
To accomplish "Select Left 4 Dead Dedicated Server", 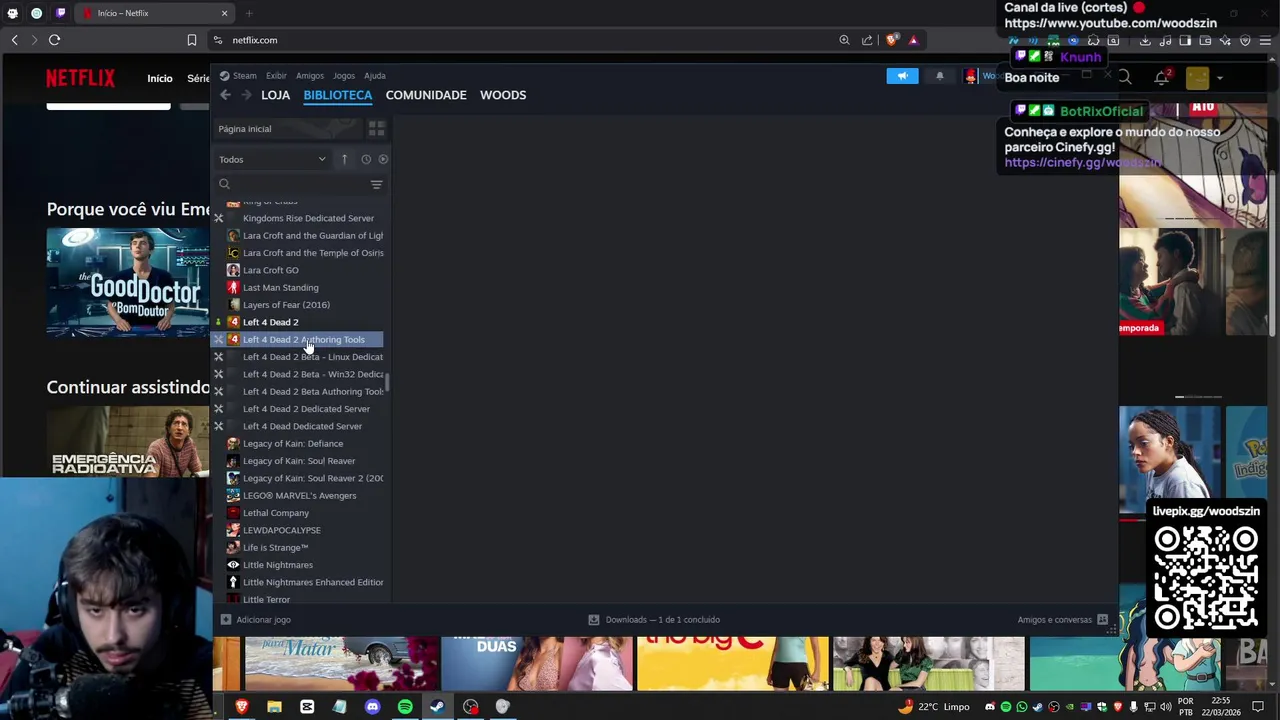I will [300, 426].
